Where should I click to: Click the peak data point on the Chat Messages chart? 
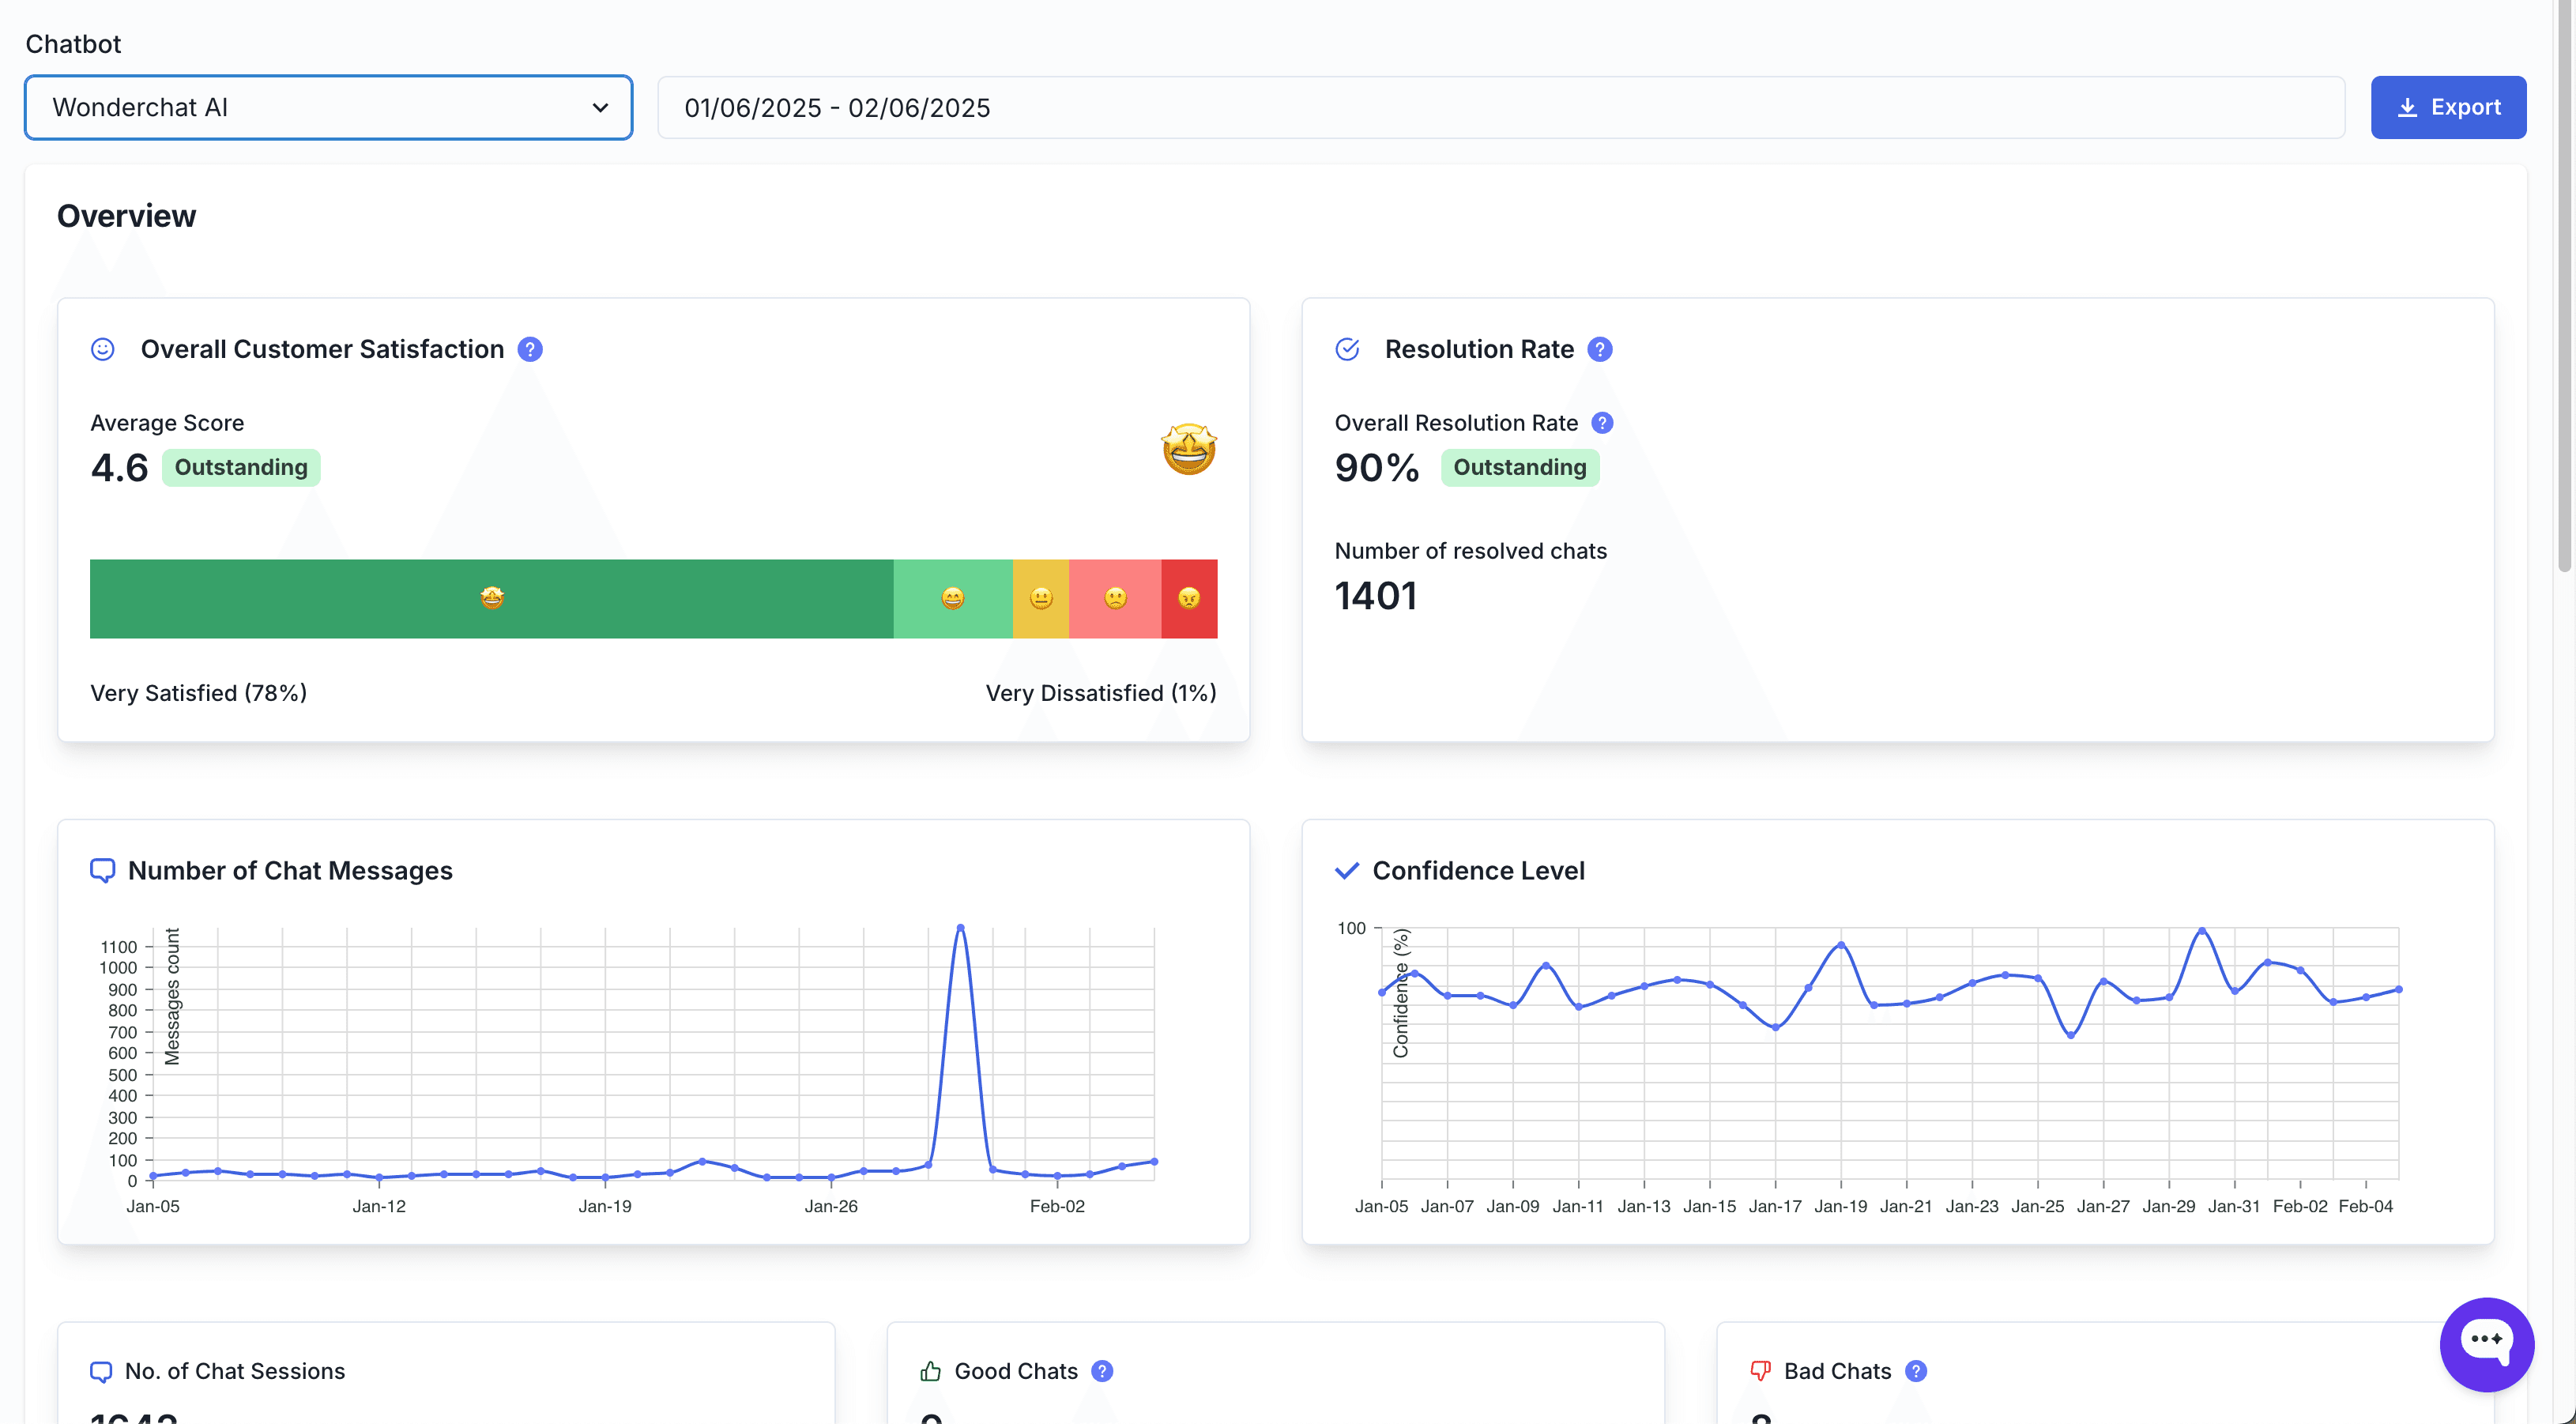[960, 928]
